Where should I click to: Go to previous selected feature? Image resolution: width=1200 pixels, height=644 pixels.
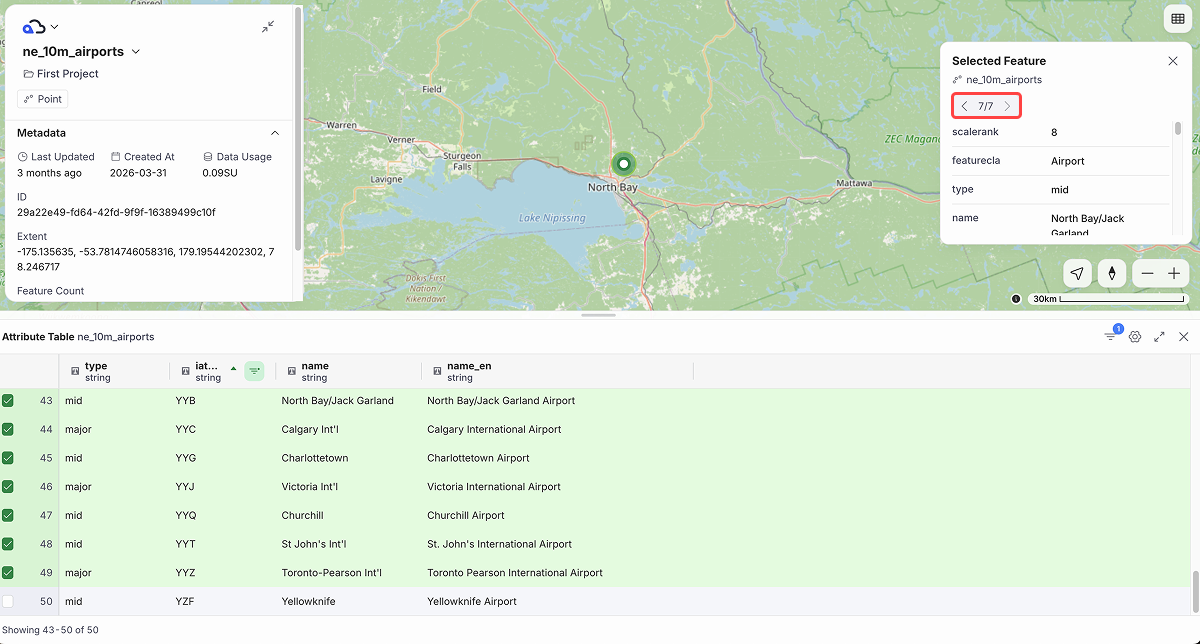pyautogui.click(x=964, y=106)
